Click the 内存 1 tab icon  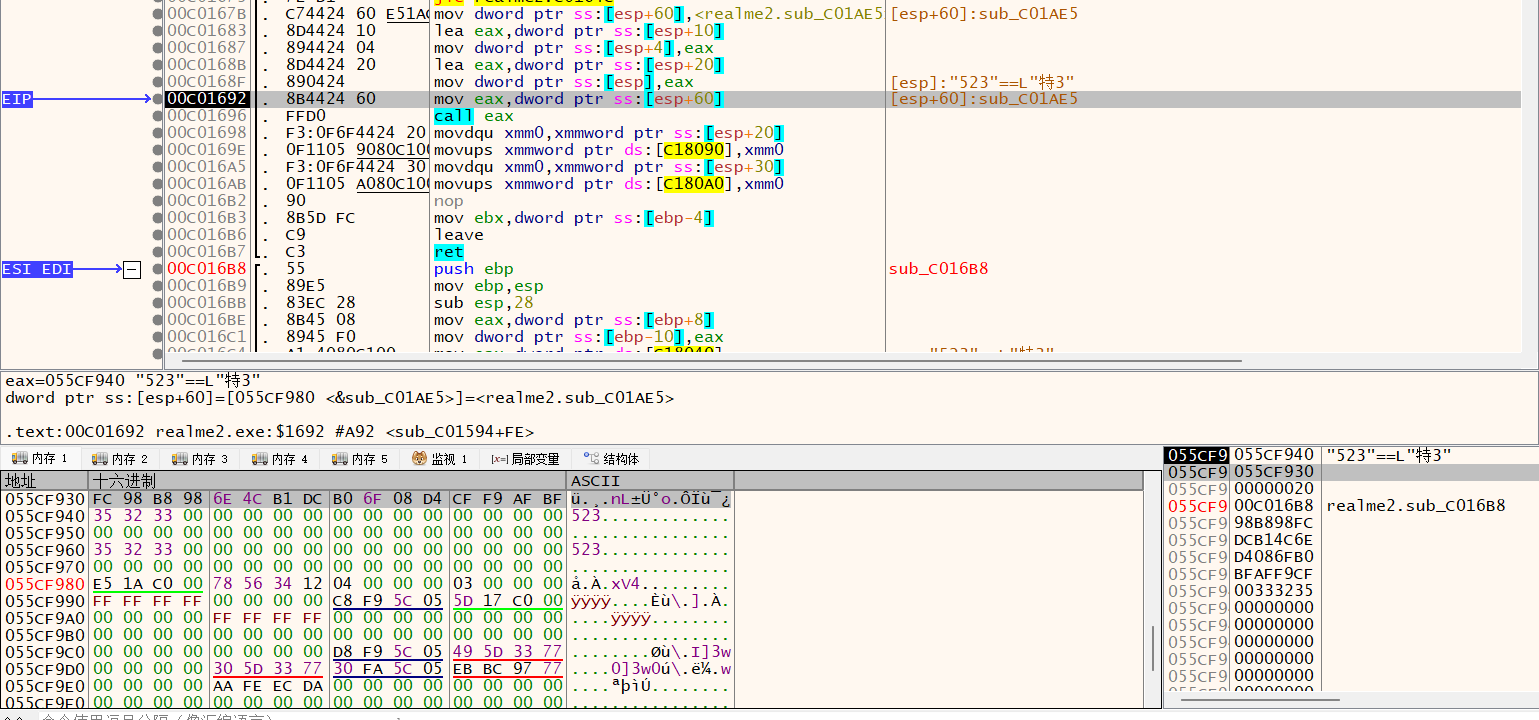tap(21, 459)
